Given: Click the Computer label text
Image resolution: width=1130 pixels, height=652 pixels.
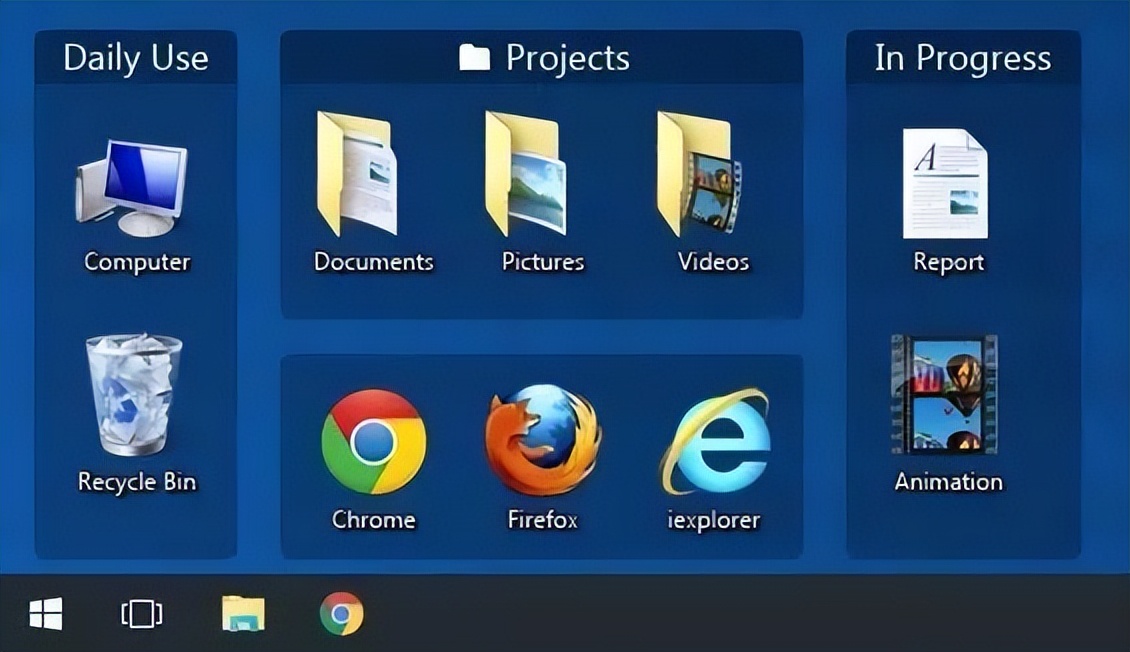Looking at the screenshot, I should [x=137, y=262].
